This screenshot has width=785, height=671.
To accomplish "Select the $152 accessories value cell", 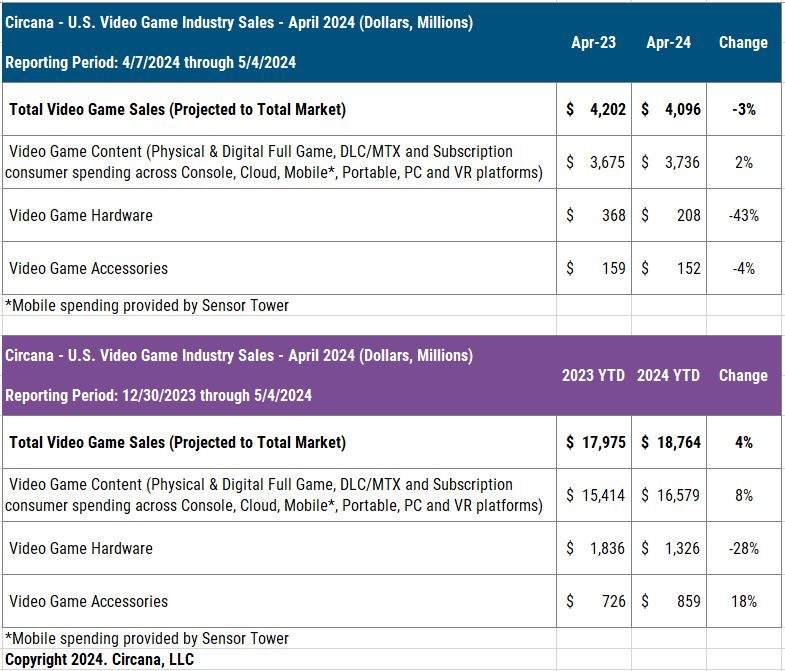I will tap(669, 268).
